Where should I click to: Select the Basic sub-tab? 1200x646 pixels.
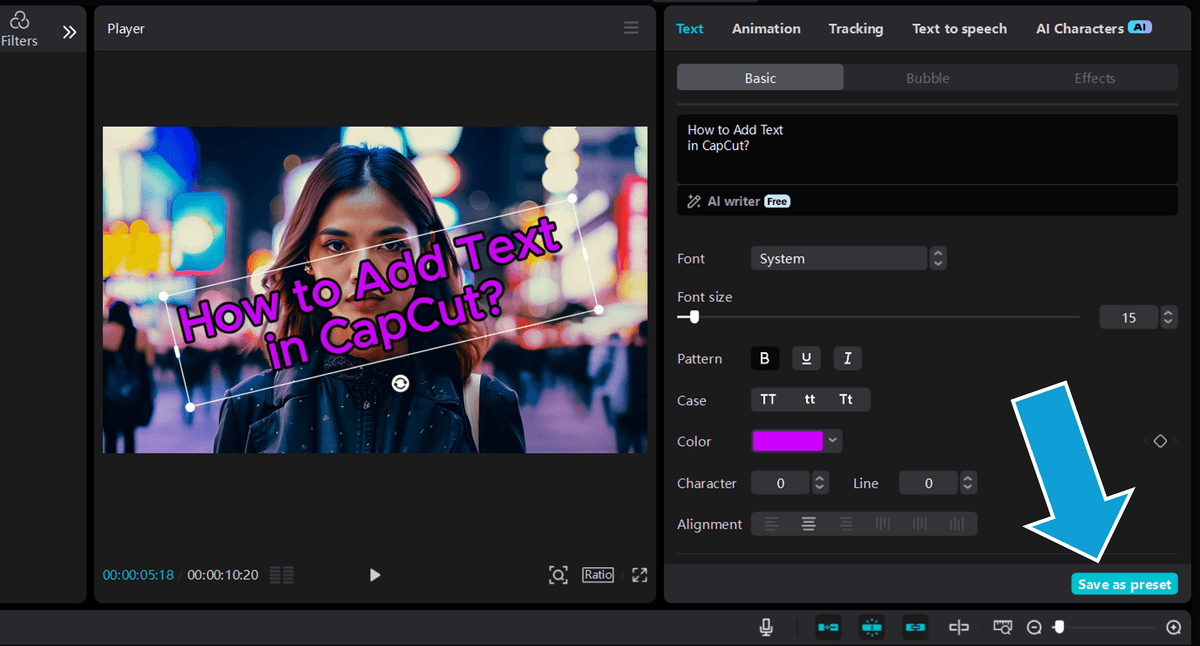tap(760, 78)
